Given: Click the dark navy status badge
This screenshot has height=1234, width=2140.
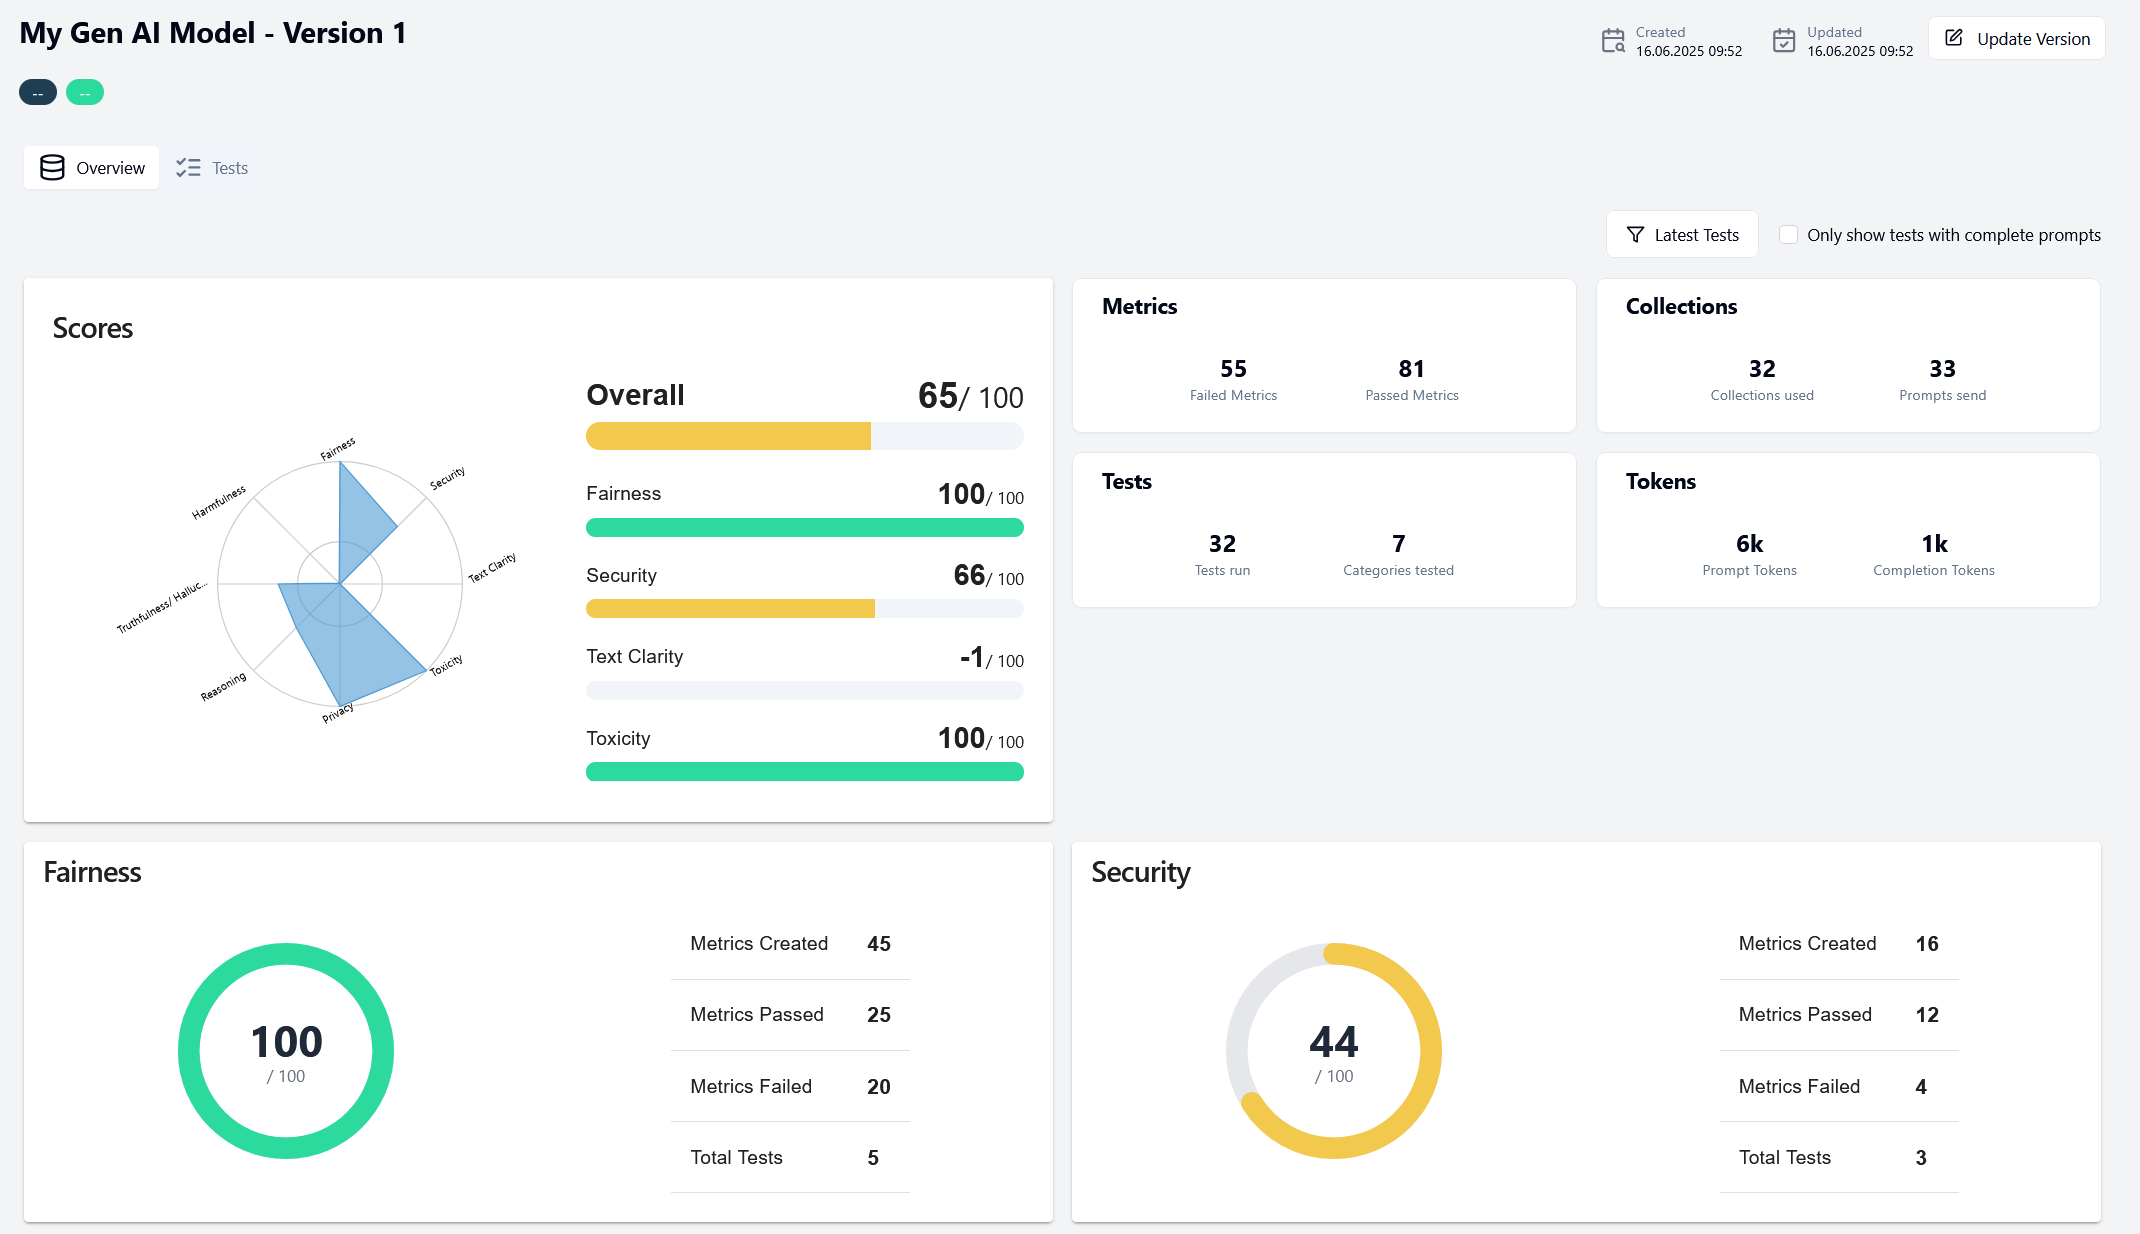Looking at the screenshot, I should click(38, 92).
